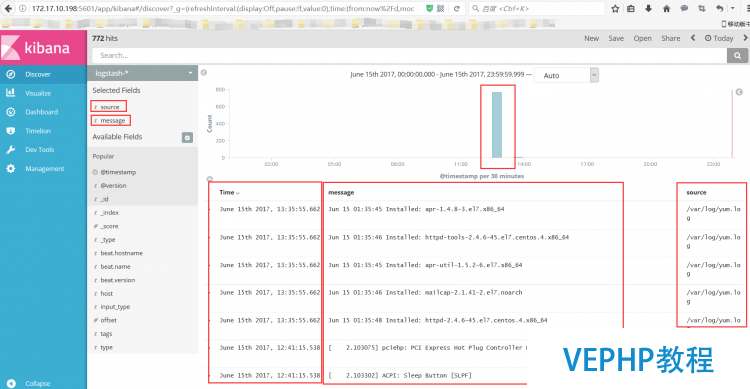This screenshot has width=750, height=389.
Task: Click the Kibana logo
Action: tap(43, 47)
